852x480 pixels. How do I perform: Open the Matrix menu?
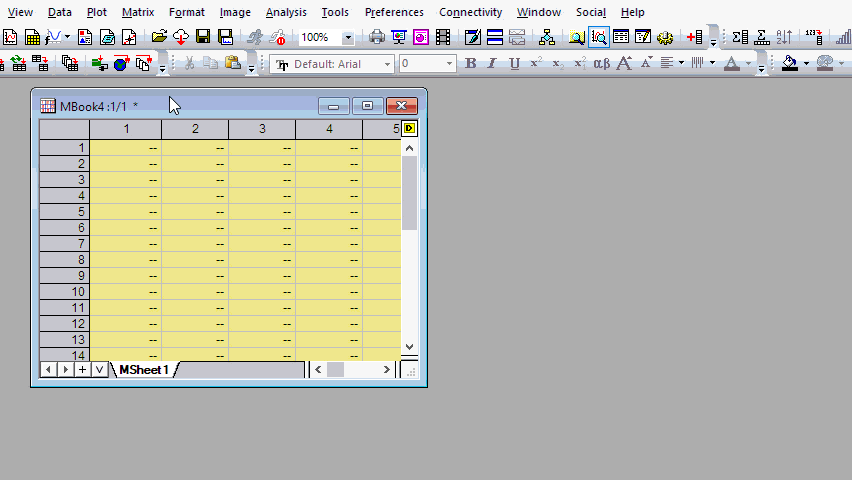137,12
